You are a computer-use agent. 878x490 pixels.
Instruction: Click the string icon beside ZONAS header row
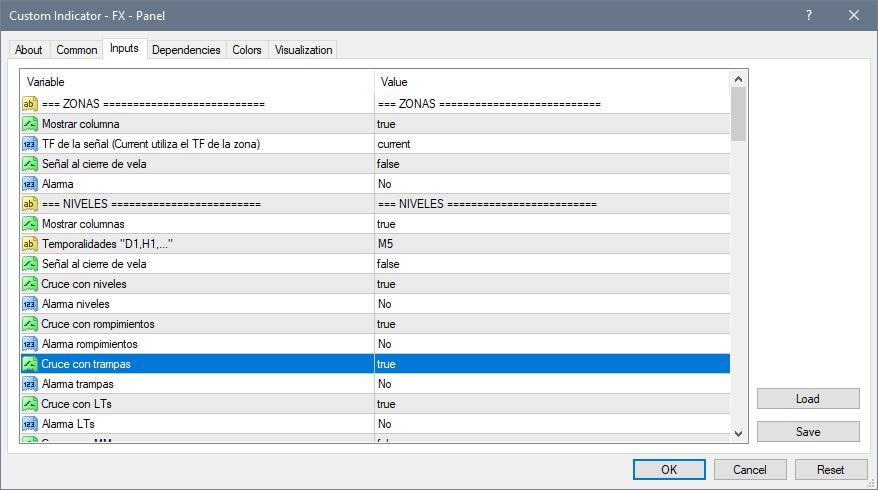[x=29, y=104]
